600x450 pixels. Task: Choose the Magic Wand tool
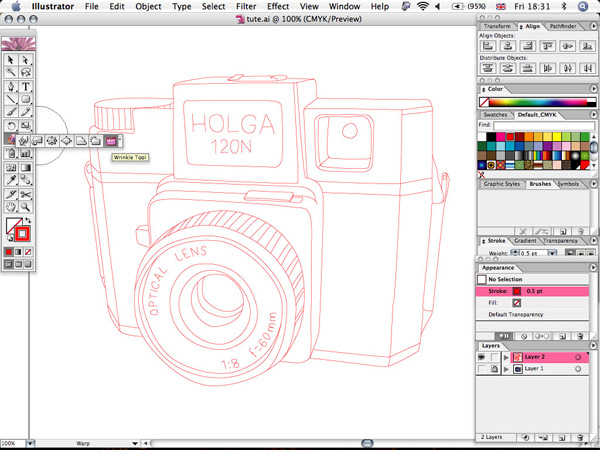click(x=11, y=72)
